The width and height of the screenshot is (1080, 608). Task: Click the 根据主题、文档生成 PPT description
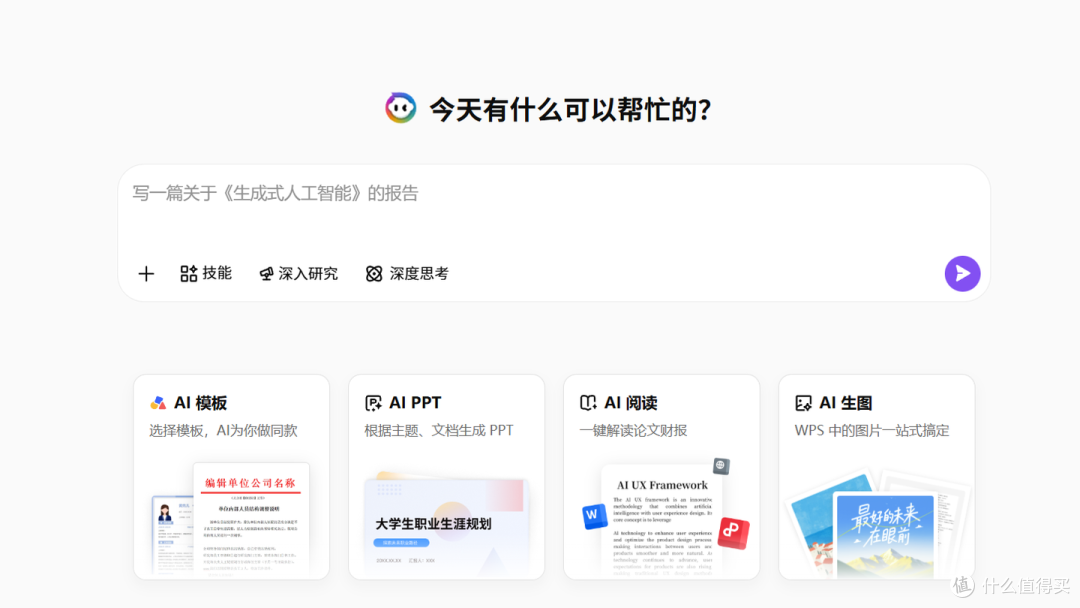[439, 431]
